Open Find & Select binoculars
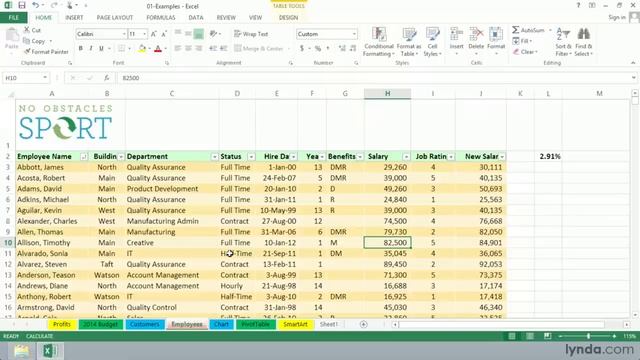The height and width of the screenshot is (360, 640). coord(583,42)
